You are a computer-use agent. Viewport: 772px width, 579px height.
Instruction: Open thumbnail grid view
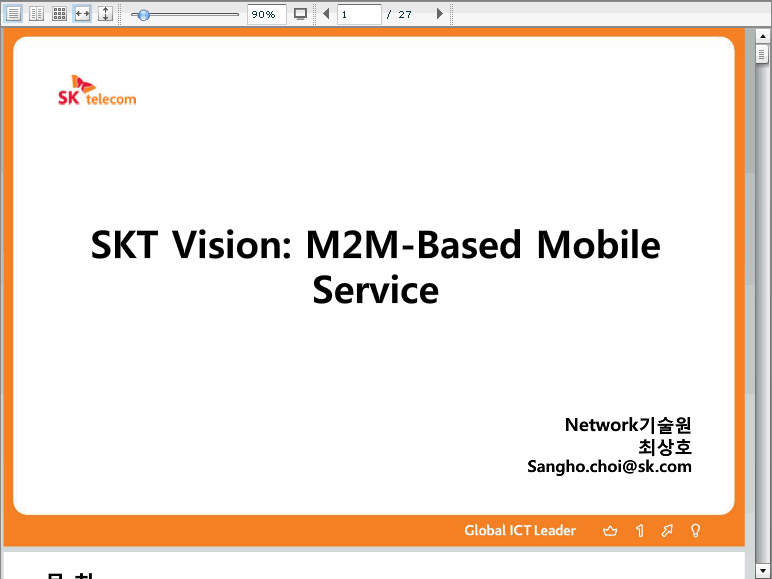pos(60,14)
